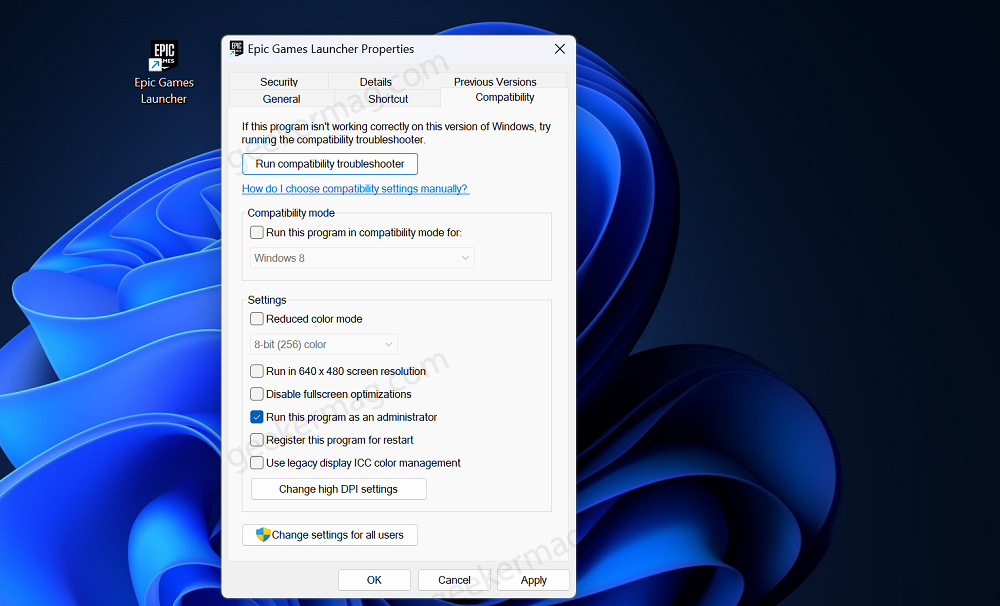
Task: Click the Epic Games Launcher Properties title text
Action: [331, 49]
